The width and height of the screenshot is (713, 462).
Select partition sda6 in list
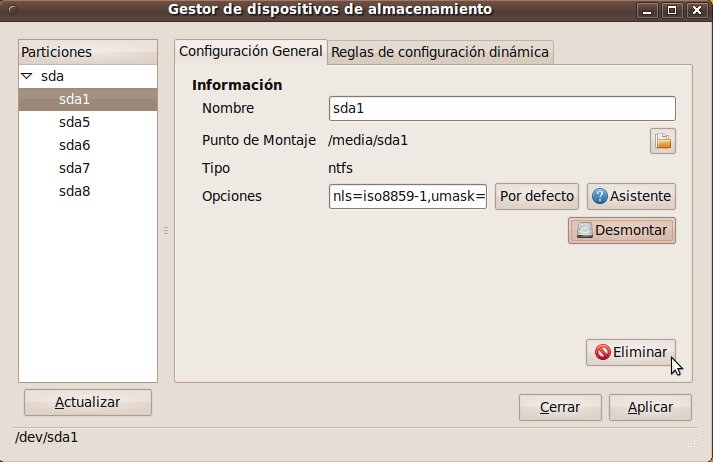(88, 145)
